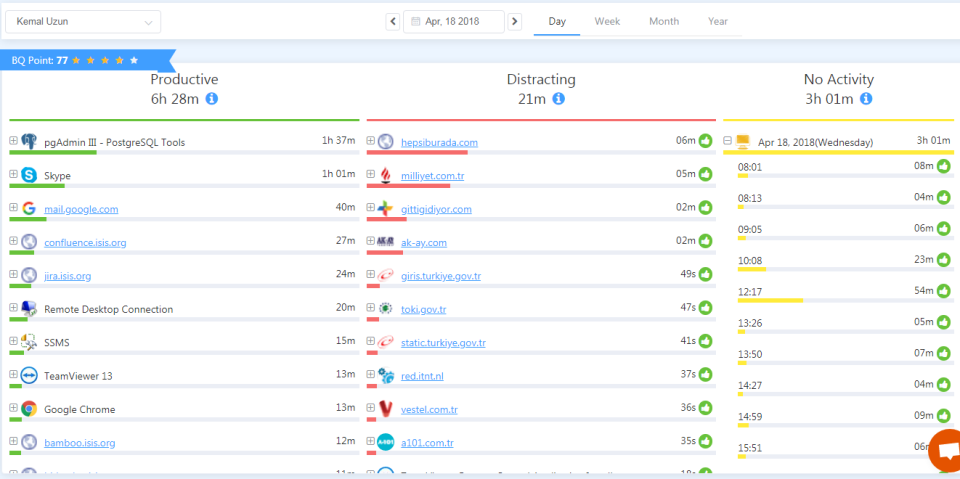Click the toki.gov.tr icon
The height and width of the screenshot is (479, 960).
[385, 309]
